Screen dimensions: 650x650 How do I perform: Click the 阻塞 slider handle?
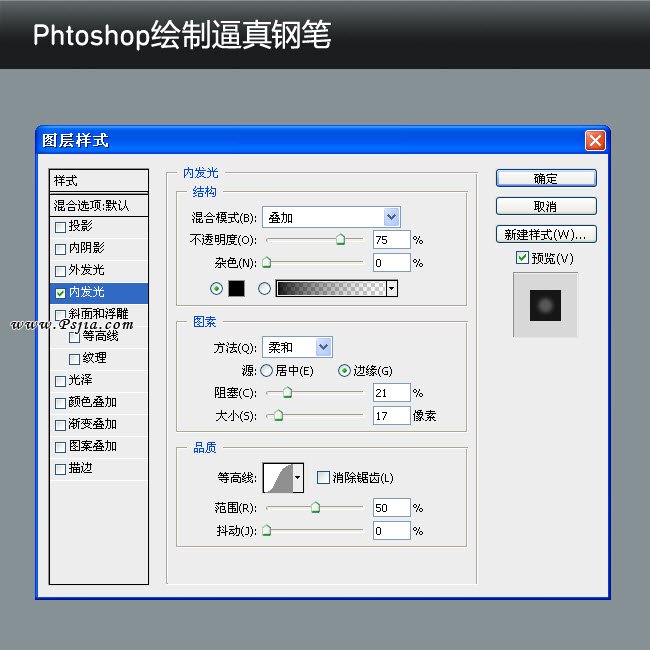tap(287, 392)
